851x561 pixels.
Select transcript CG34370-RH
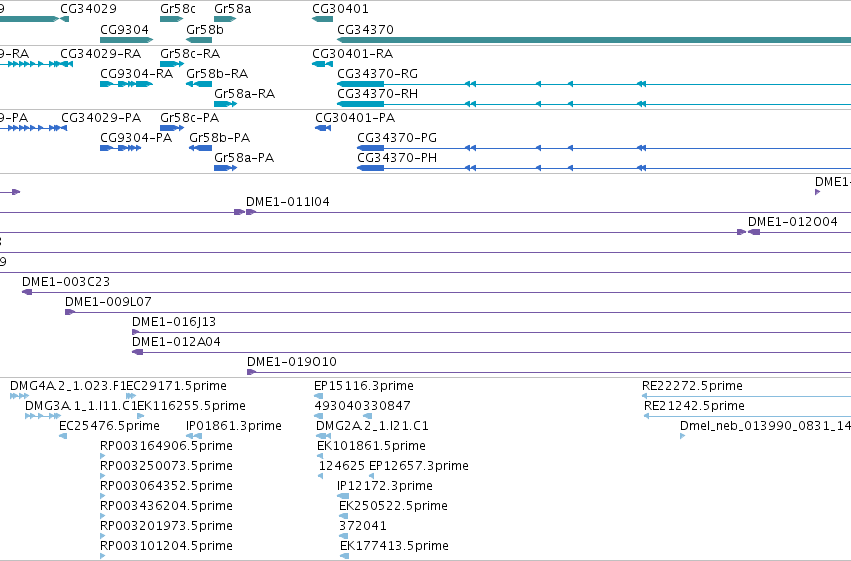[377, 94]
